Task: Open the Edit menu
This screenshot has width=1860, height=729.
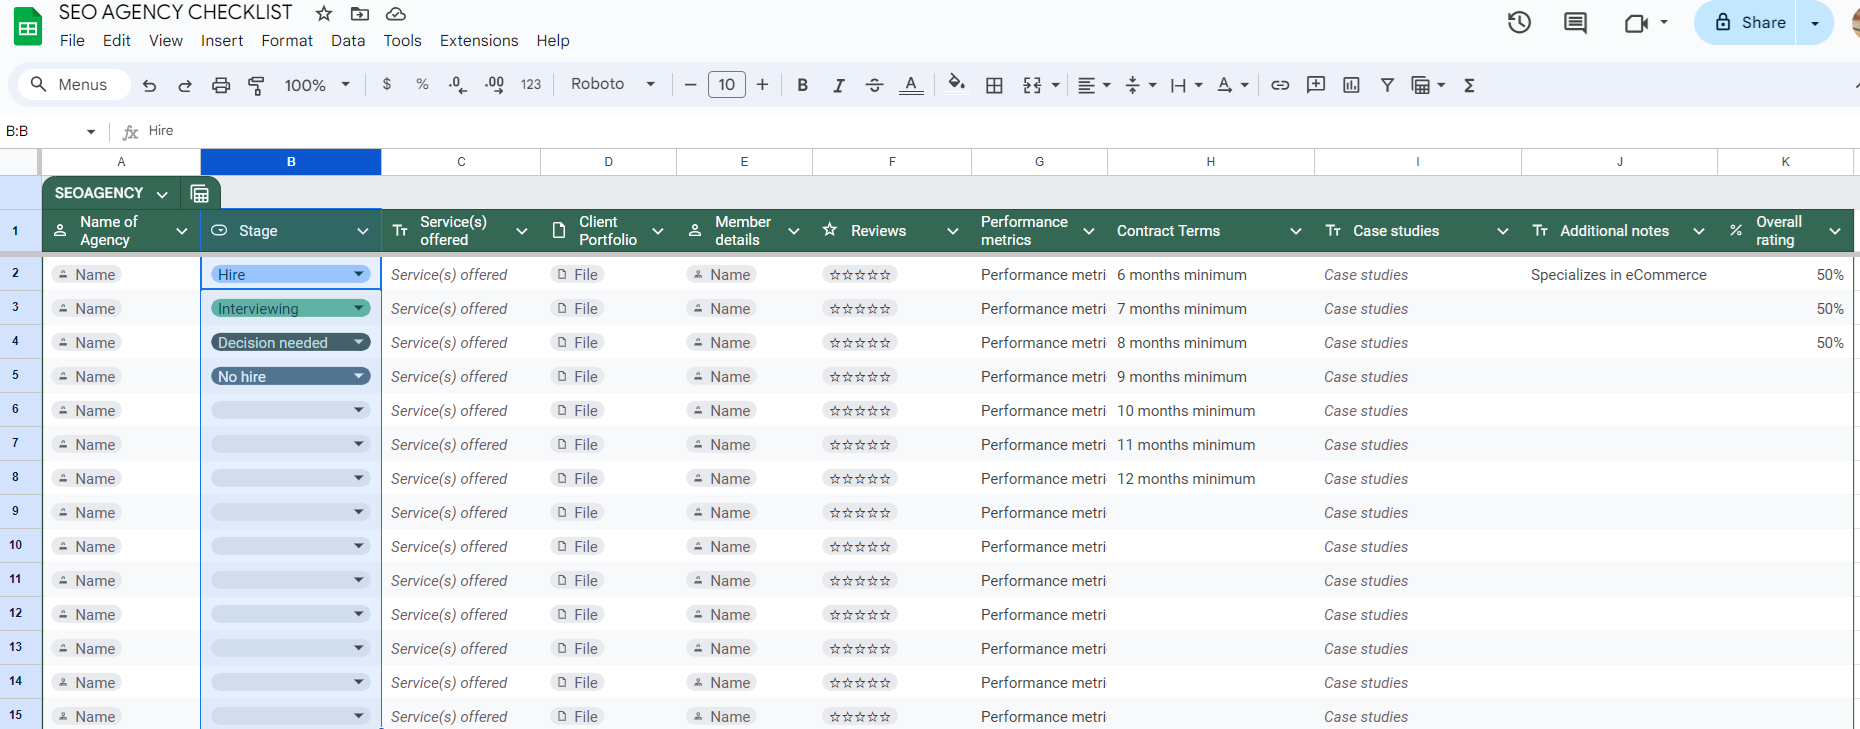Action: [x=116, y=40]
